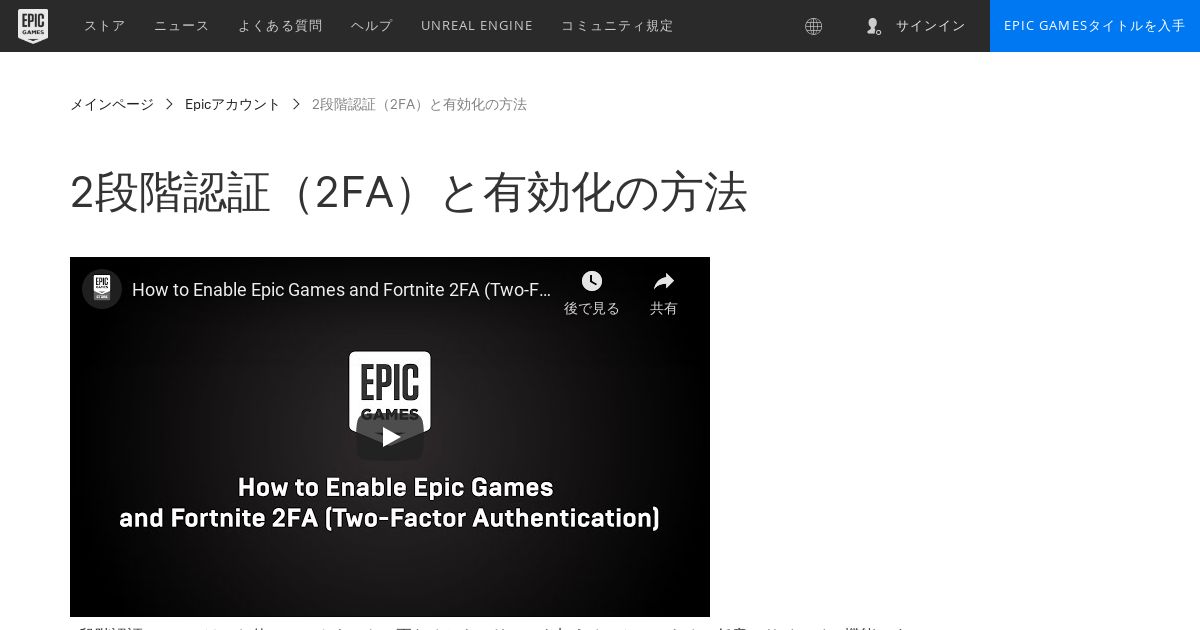Click the page heading 2段階認証（2FA）と有効化の方法

(x=409, y=192)
